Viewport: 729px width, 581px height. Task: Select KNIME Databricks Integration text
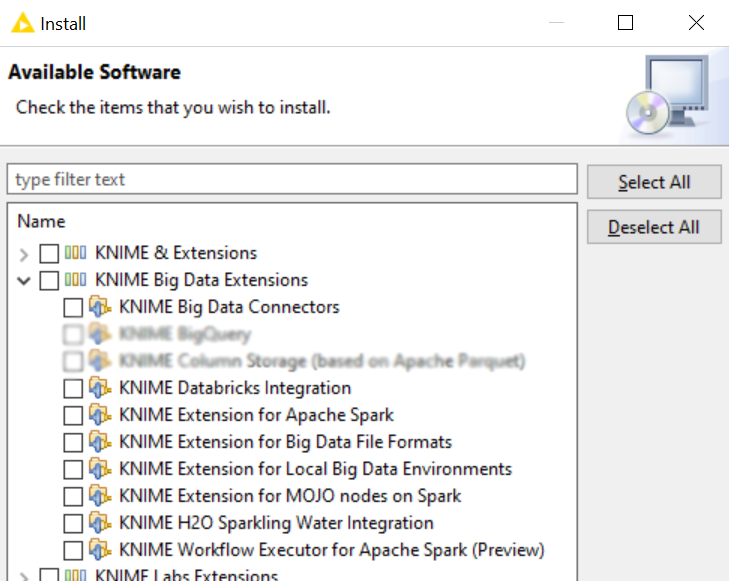[x=235, y=388]
